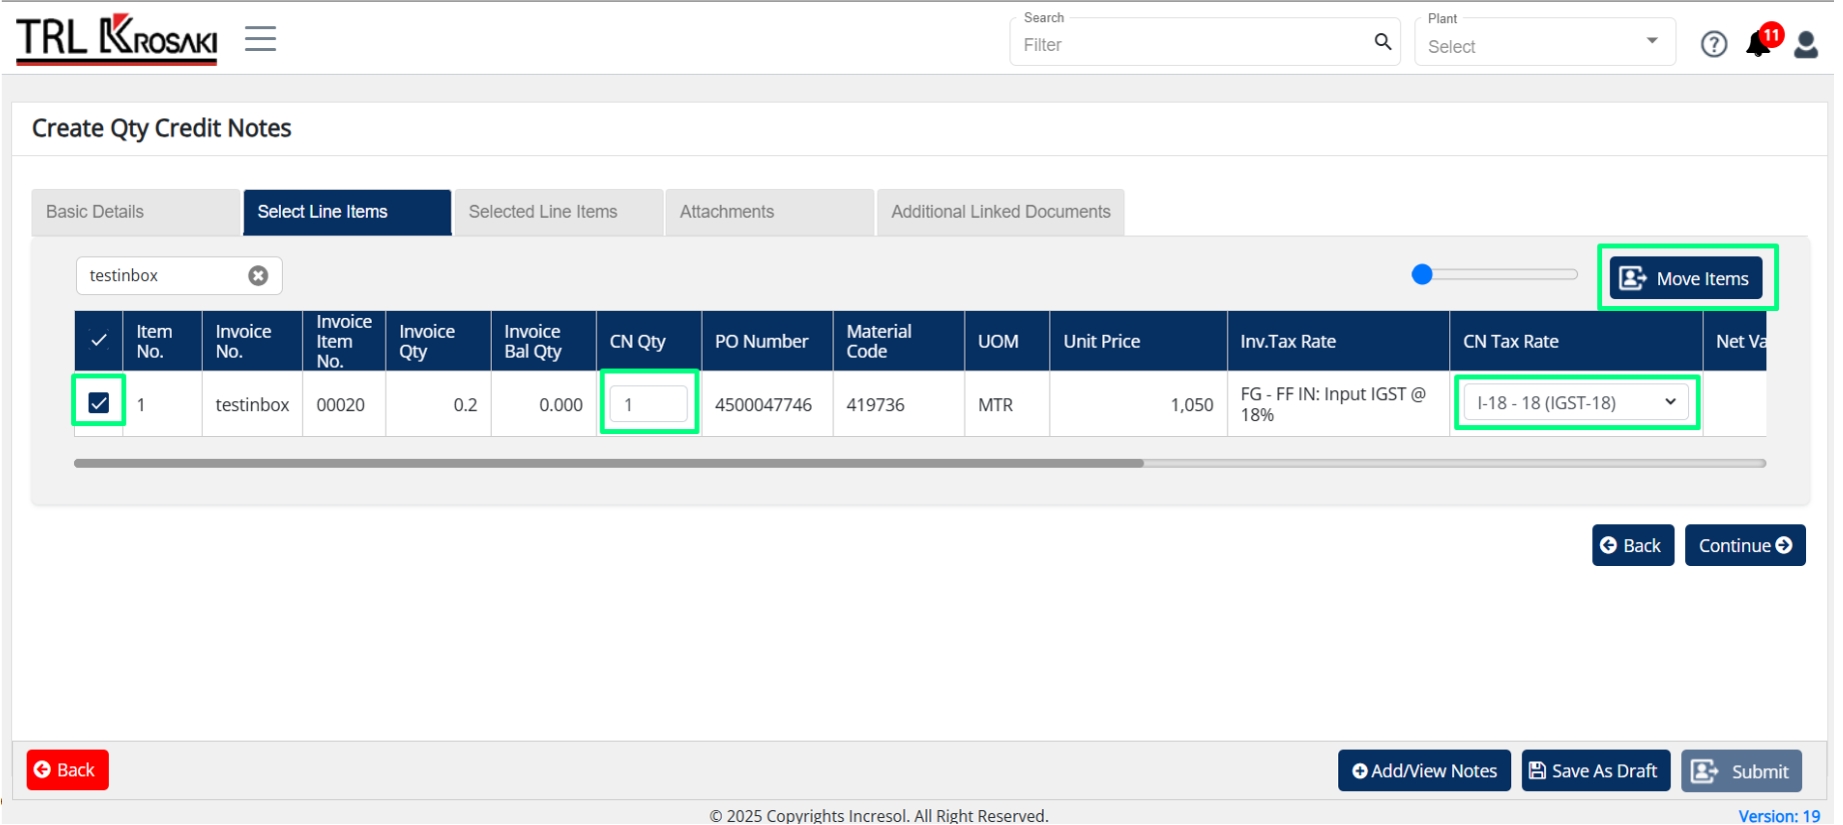Viewport: 1843px width, 825px height.
Task: Click the Continue button
Action: tap(1745, 545)
